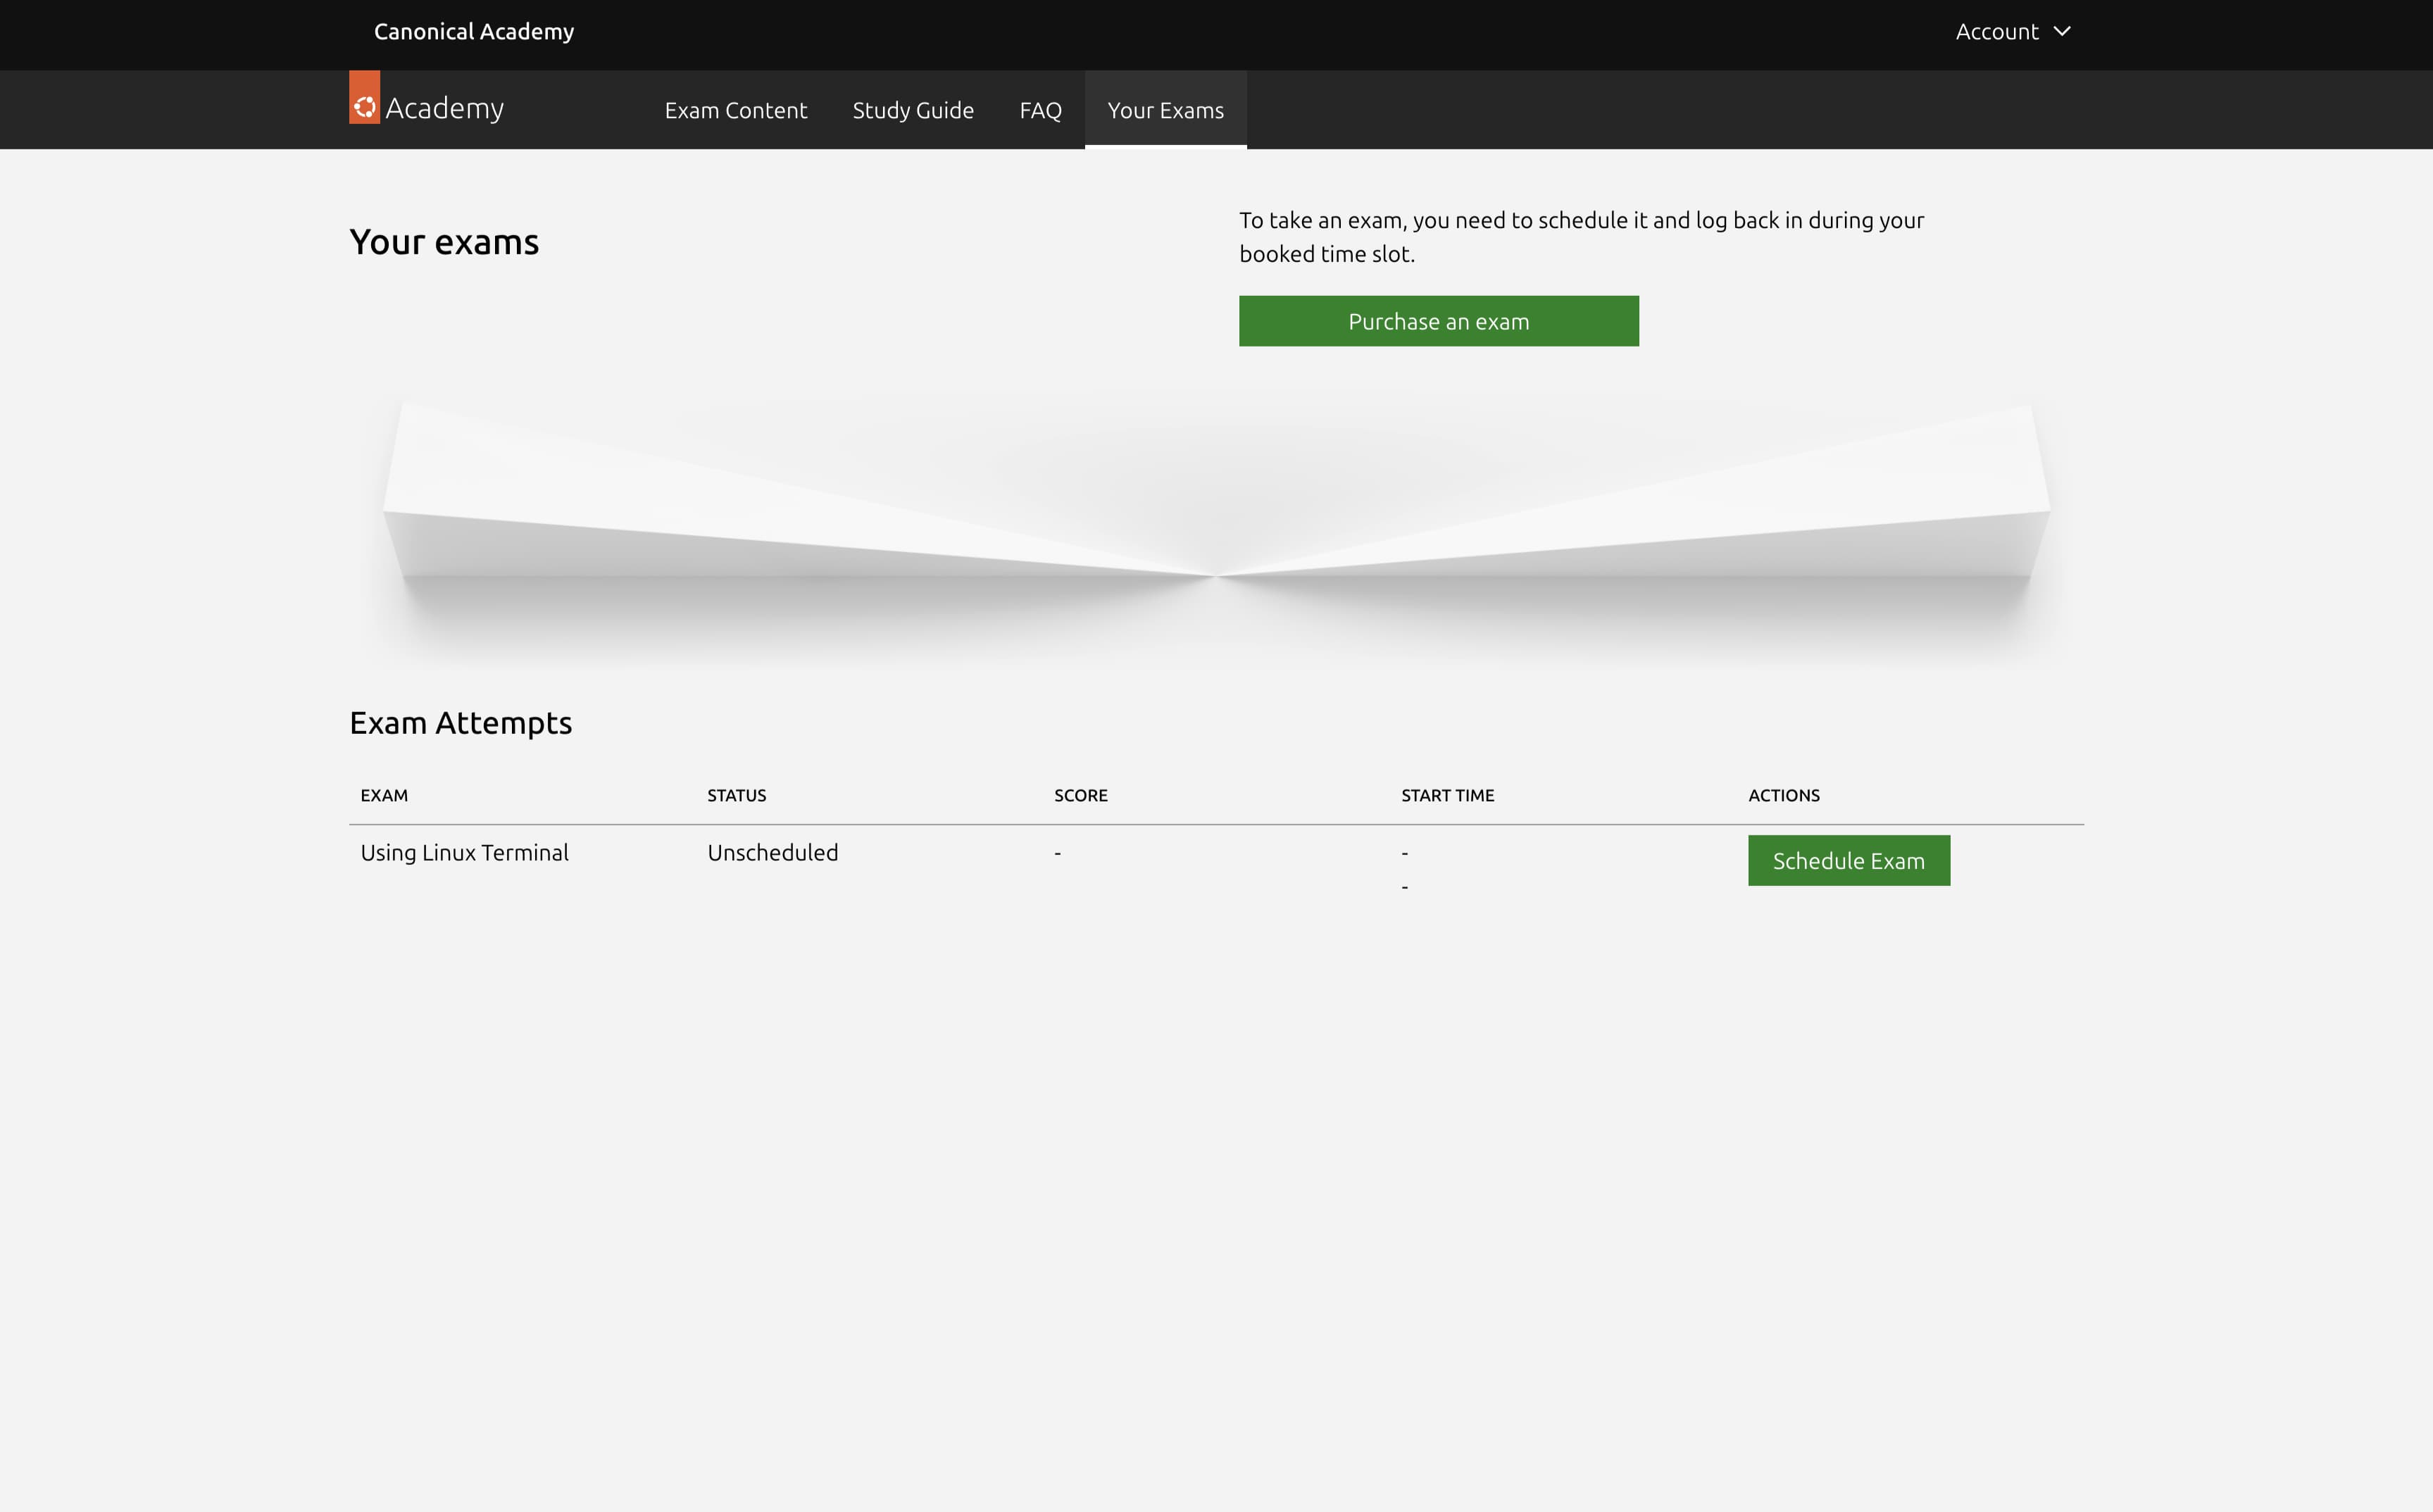Open the Exam Content tab
Image resolution: width=2433 pixels, height=1512 pixels.
pyautogui.click(x=735, y=110)
